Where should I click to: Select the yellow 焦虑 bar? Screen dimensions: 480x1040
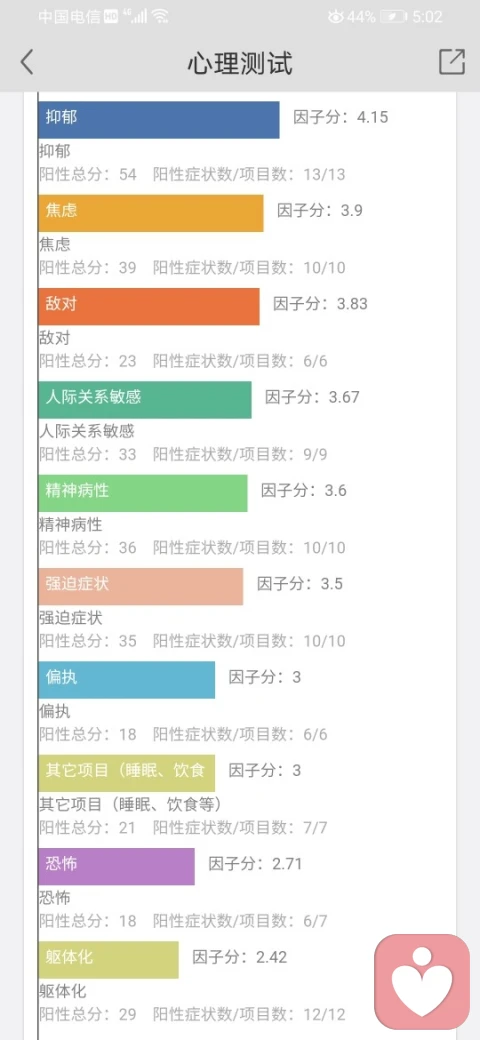click(150, 213)
